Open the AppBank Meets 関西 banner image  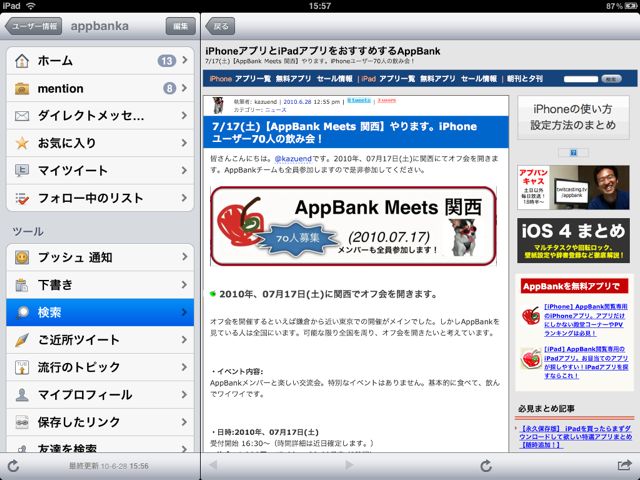coord(353,226)
